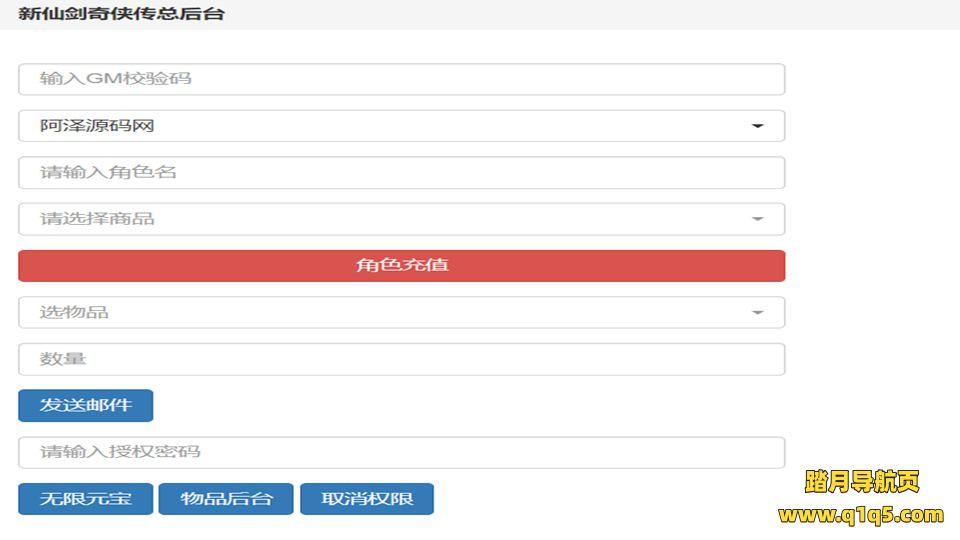
Task: Click the caret icon in the 选物品 selector
Action: [757, 313]
